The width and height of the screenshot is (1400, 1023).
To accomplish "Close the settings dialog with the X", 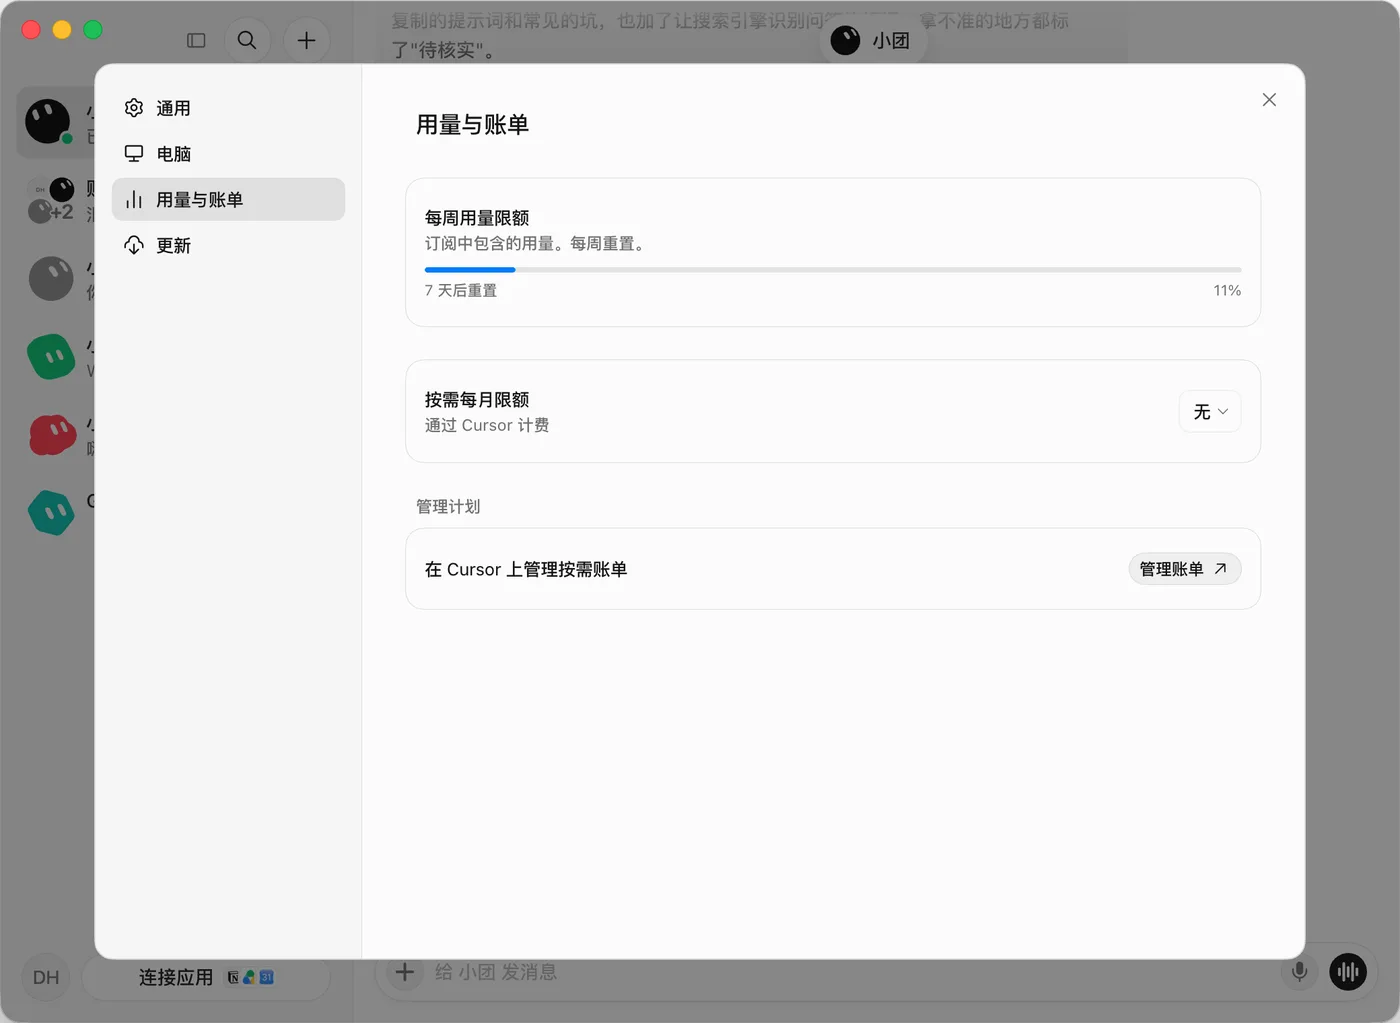I will tap(1269, 100).
